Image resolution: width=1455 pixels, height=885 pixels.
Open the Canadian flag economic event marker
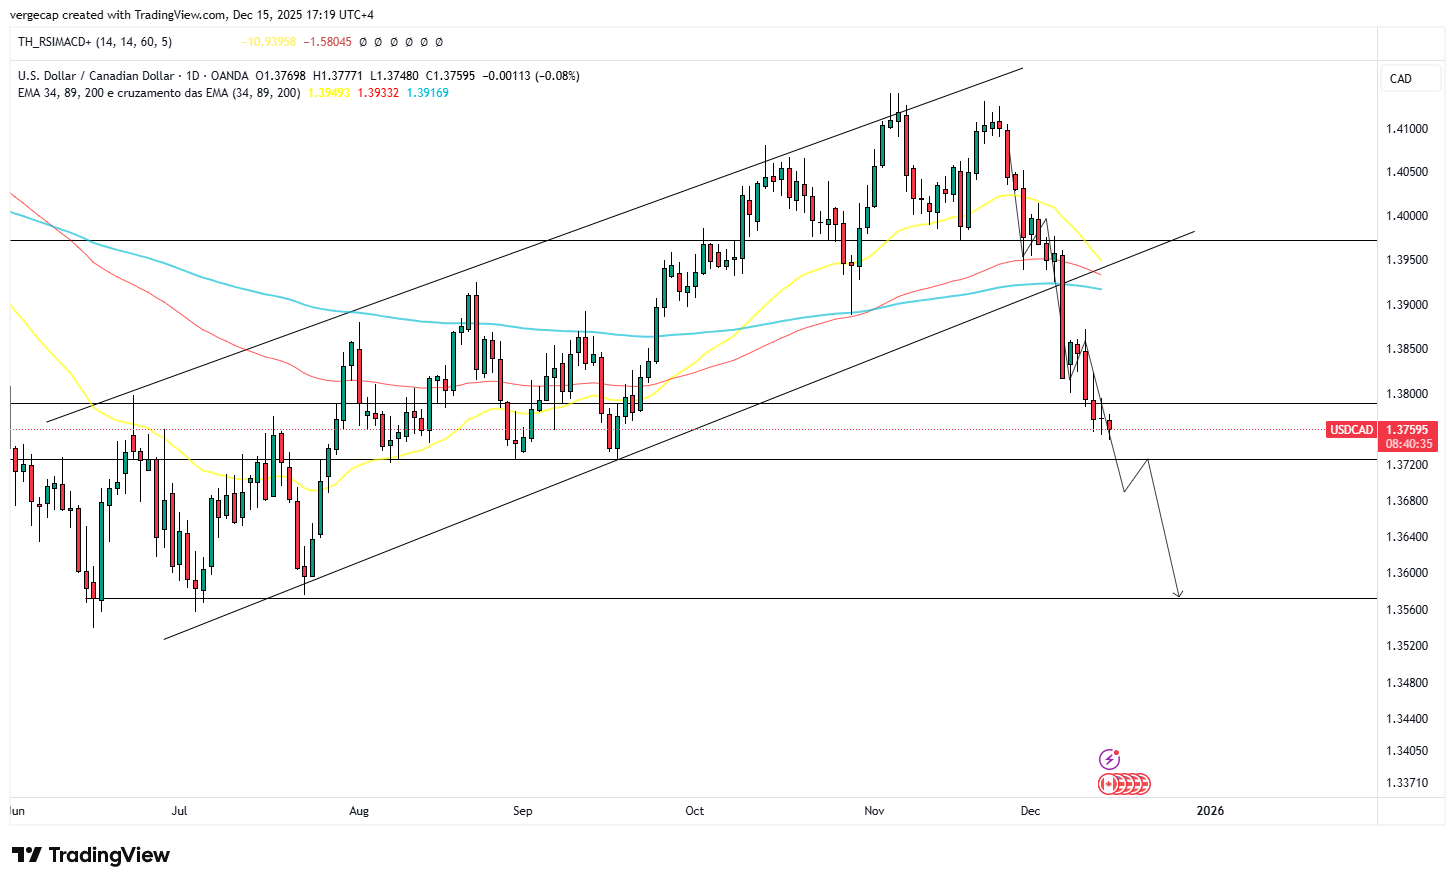point(1108,784)
